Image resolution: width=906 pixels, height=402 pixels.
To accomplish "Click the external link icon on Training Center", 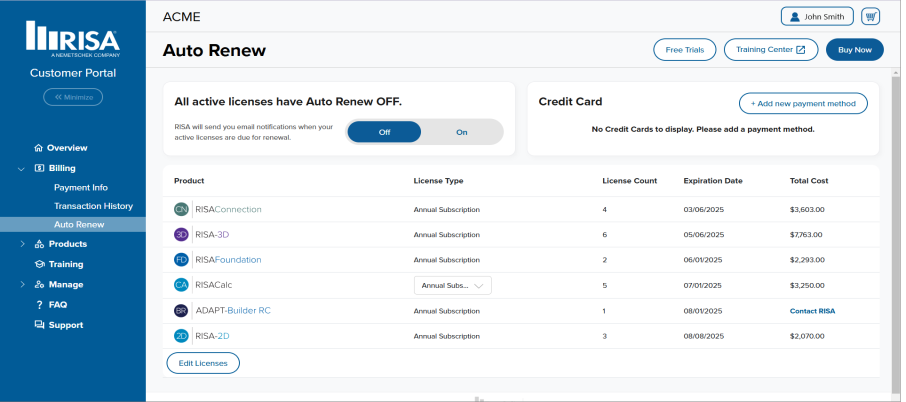I will tap(801, 50).
